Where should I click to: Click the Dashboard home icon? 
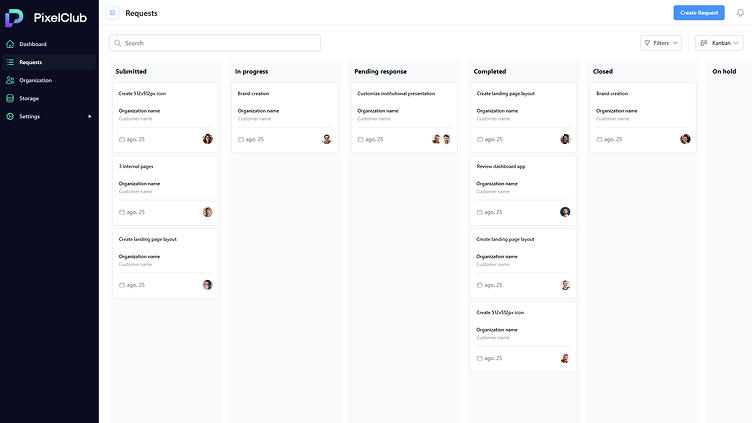coord(10,44)
